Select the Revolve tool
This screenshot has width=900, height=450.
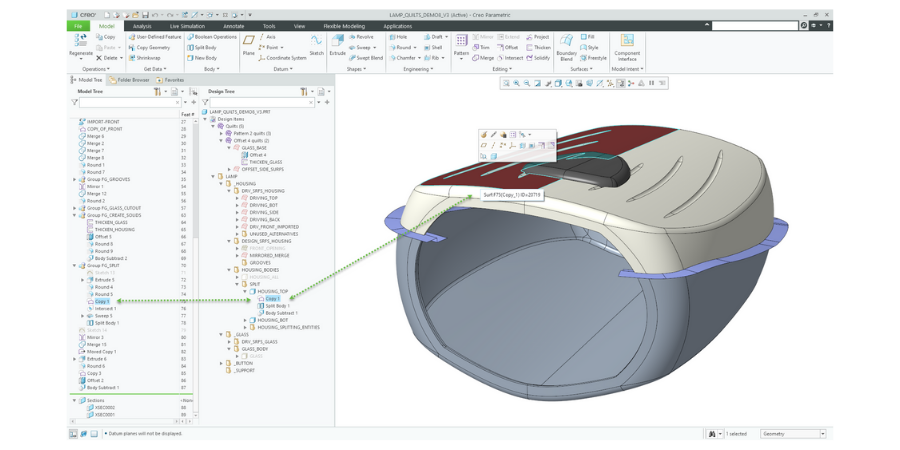tap(361, 37)
